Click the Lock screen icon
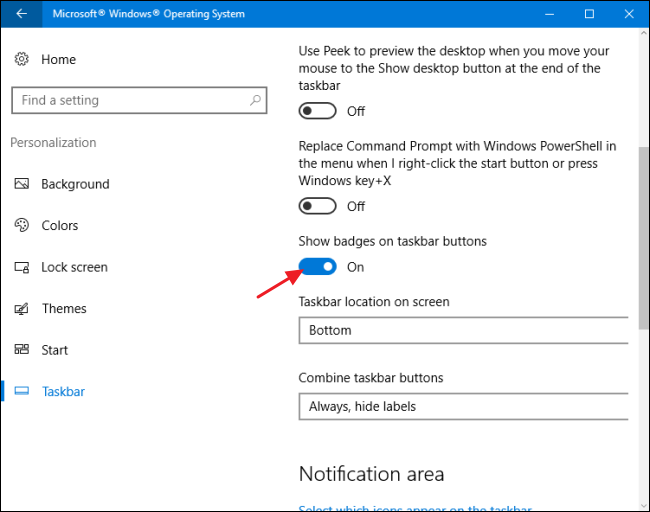 [22, 267]
